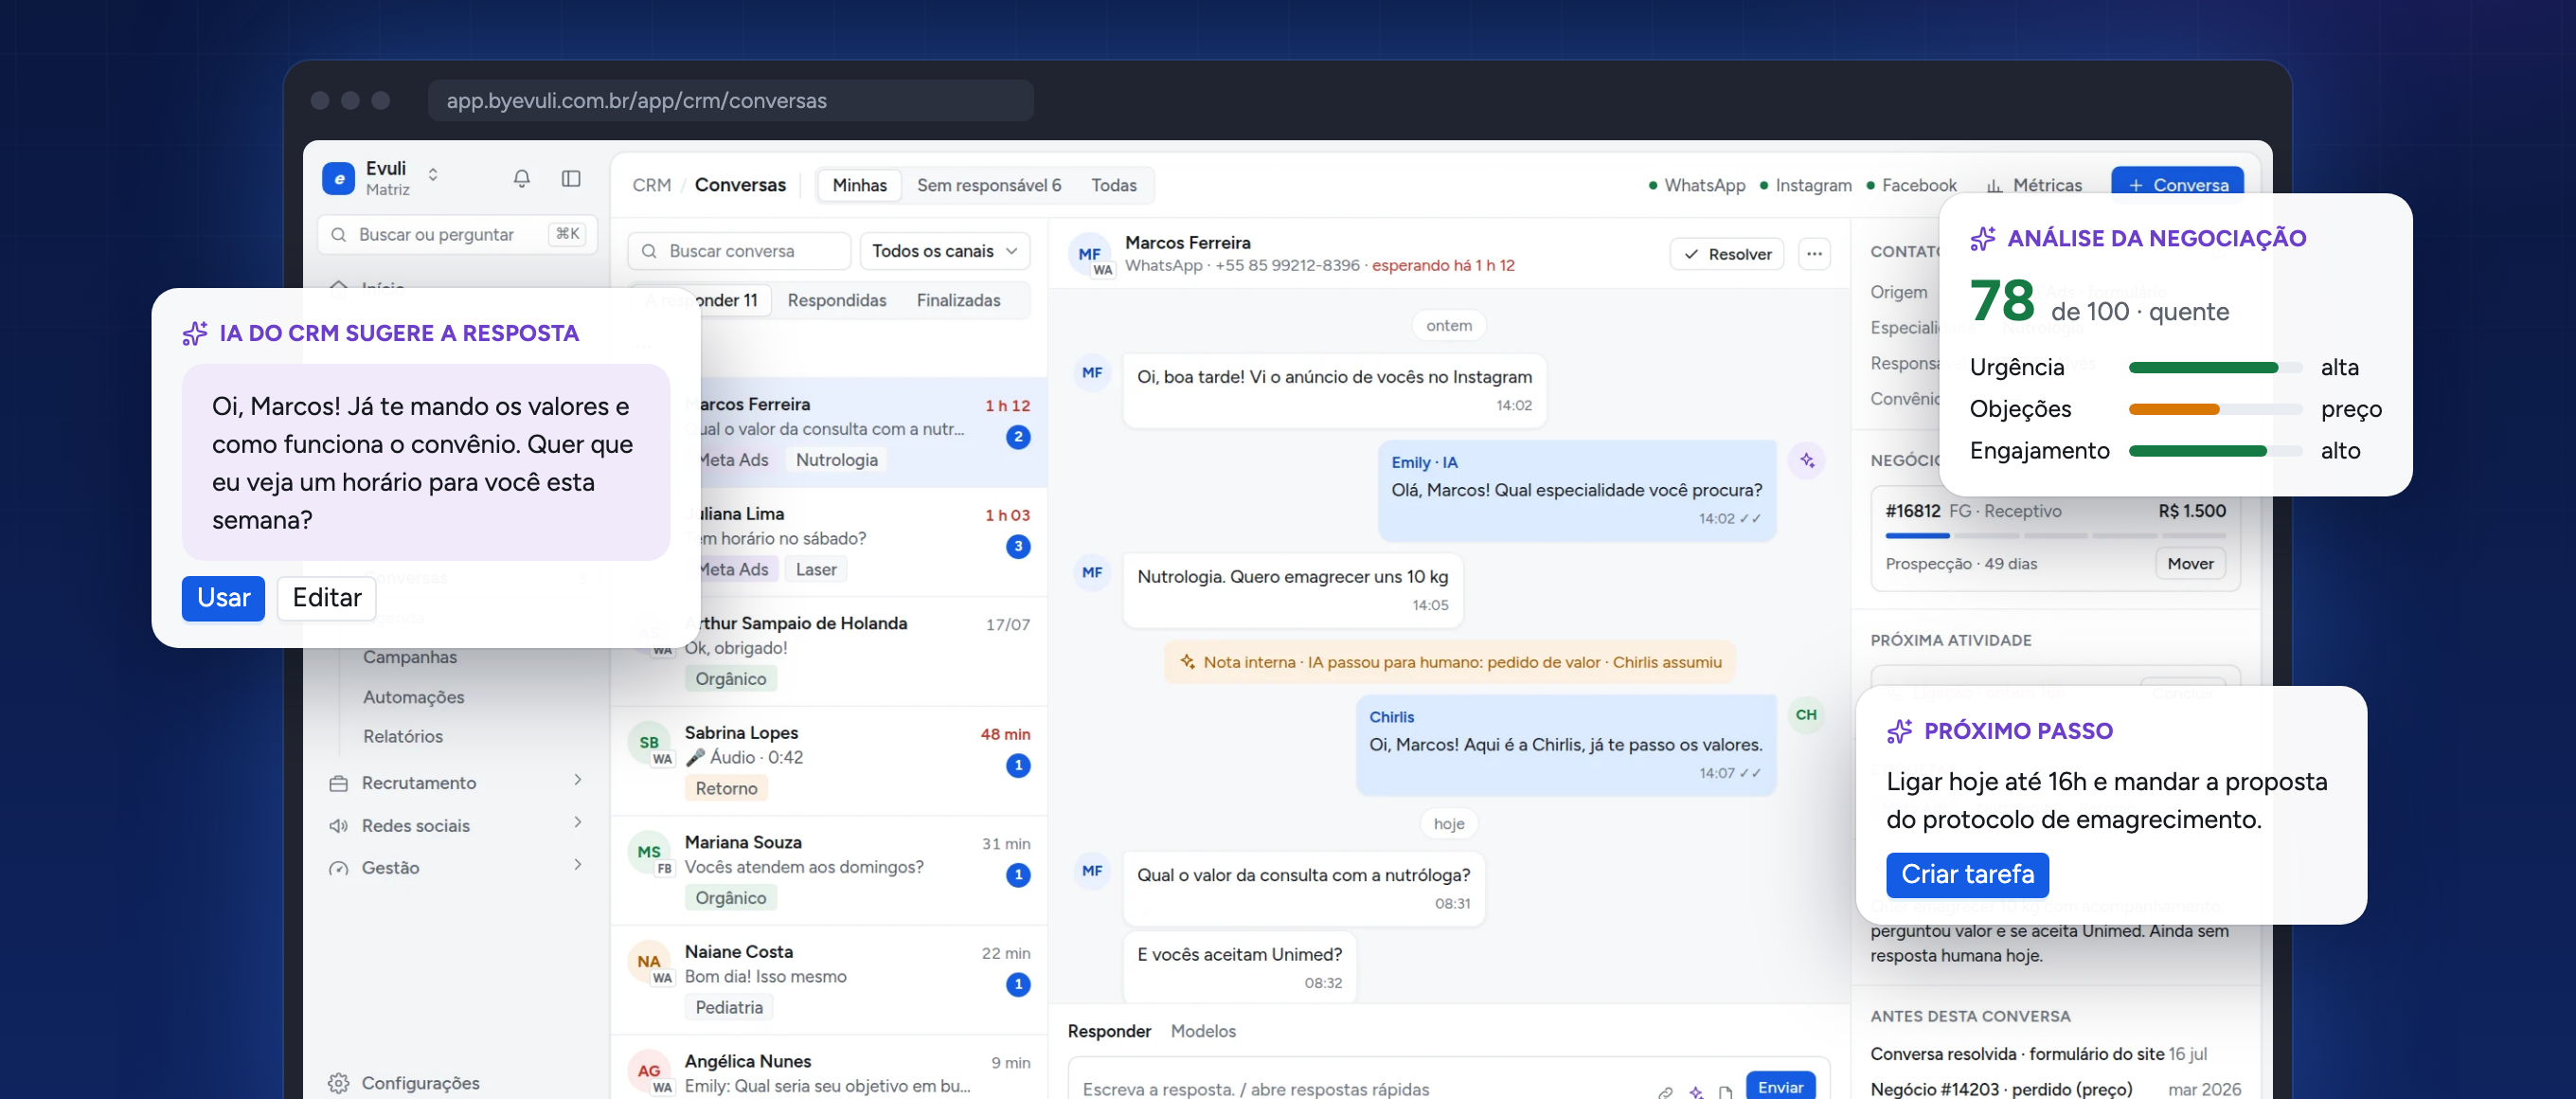Open the three-dots conversation menu
Screen dimensions: 2576x1099
tap(1814, 254)
